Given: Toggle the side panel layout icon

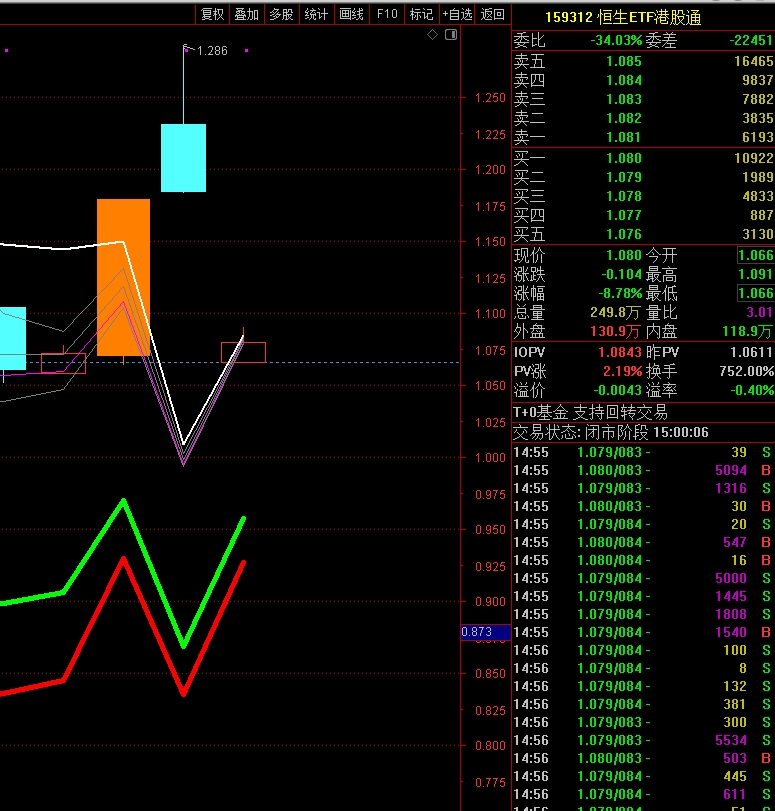Looking at the screenshot, I should click(451, 35).
